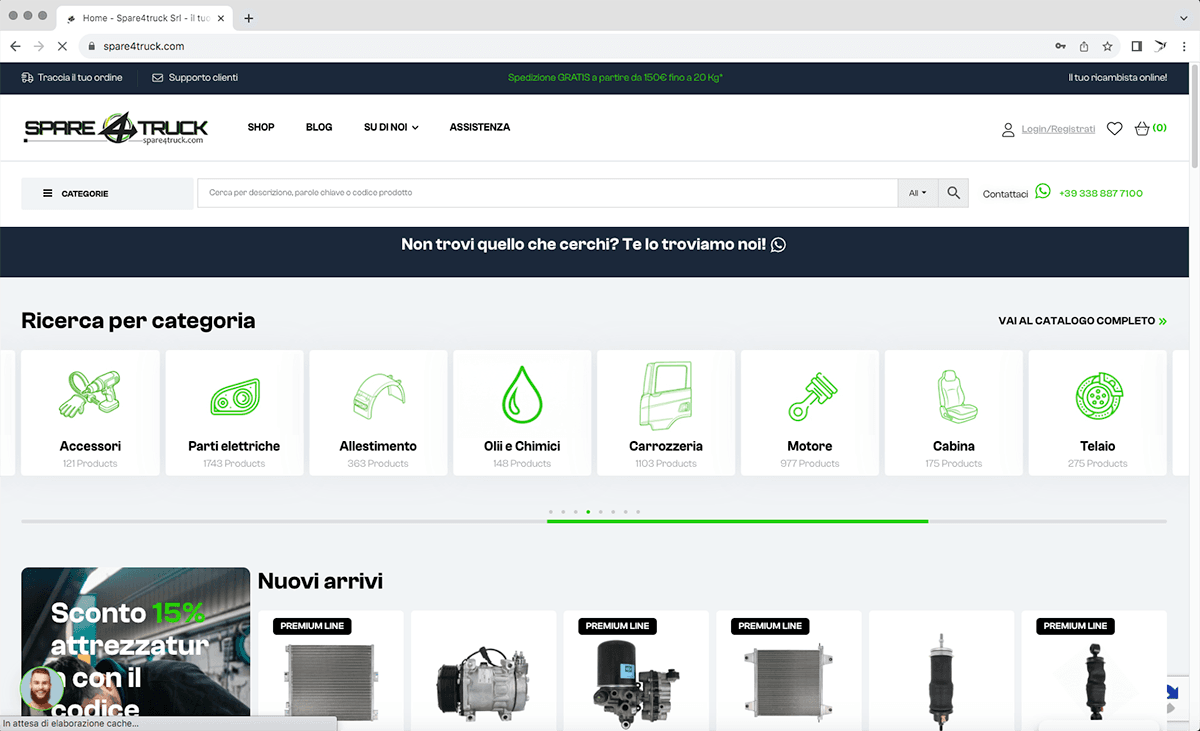
Task: Open the CATEGORIE hamburger menu
Action: pos(107,193)
